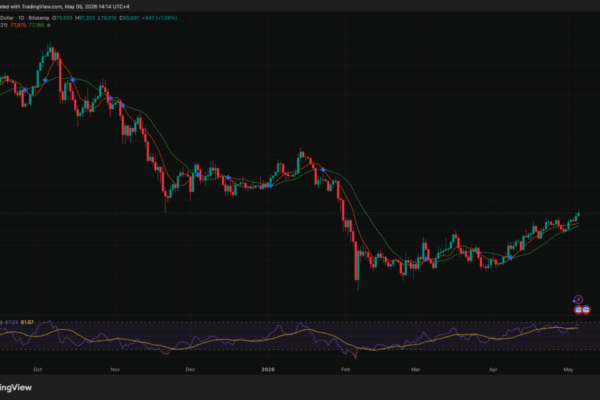The height and width of the screenshot is (400, 600).
Task: Click the May label on time axis
Action: pos(568,369)
